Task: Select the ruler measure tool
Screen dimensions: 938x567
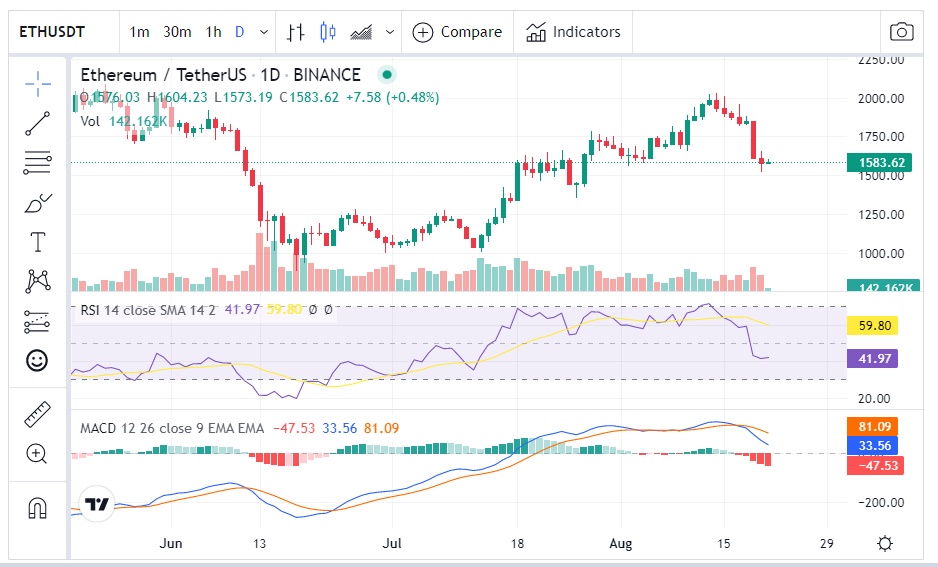Action: tap(38, 414)
